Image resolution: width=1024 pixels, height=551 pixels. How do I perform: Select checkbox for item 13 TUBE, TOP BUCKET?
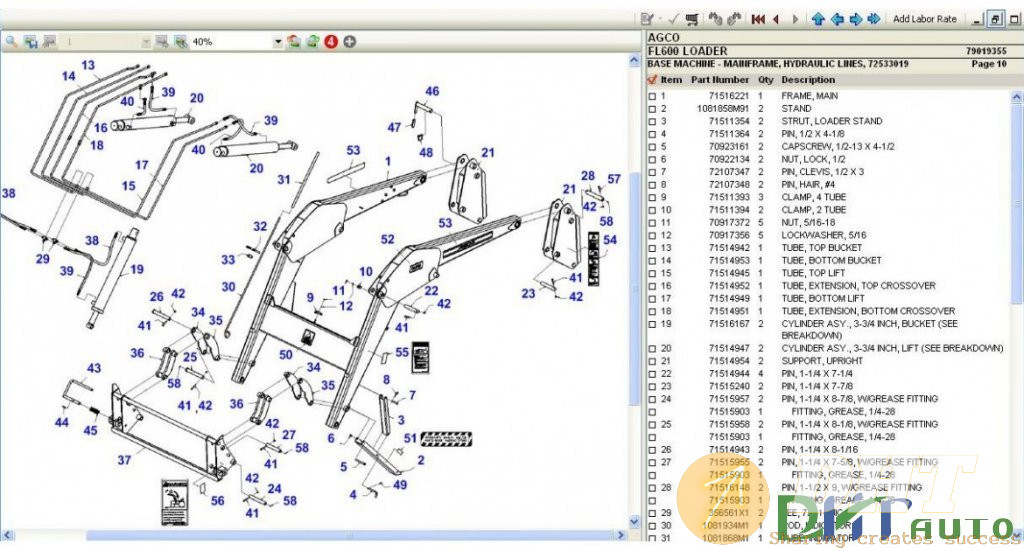tap(652, 248)
